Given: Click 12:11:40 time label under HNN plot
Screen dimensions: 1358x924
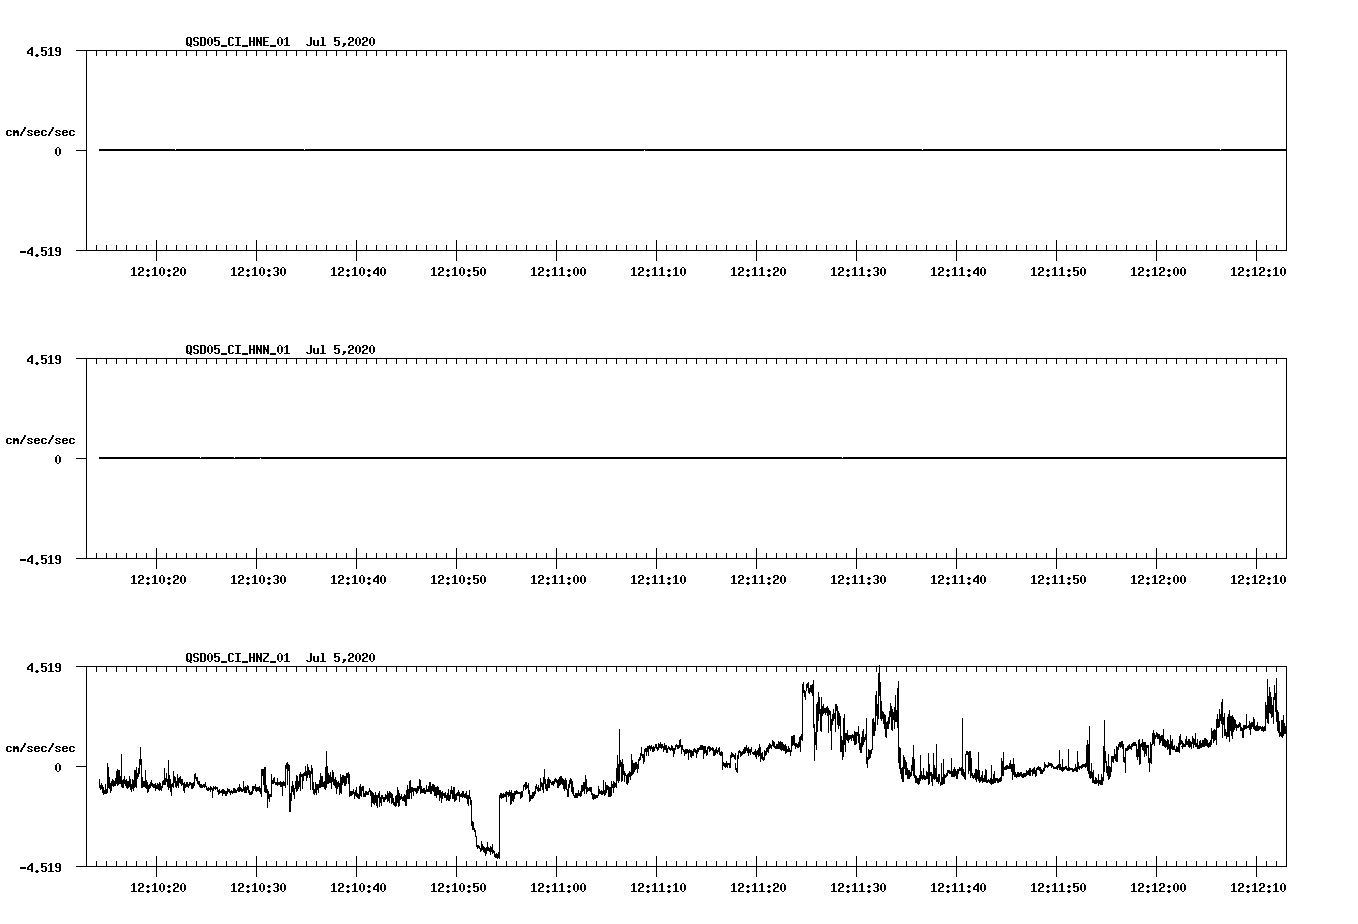Looking at the screenshot, I should coord(958,579).
